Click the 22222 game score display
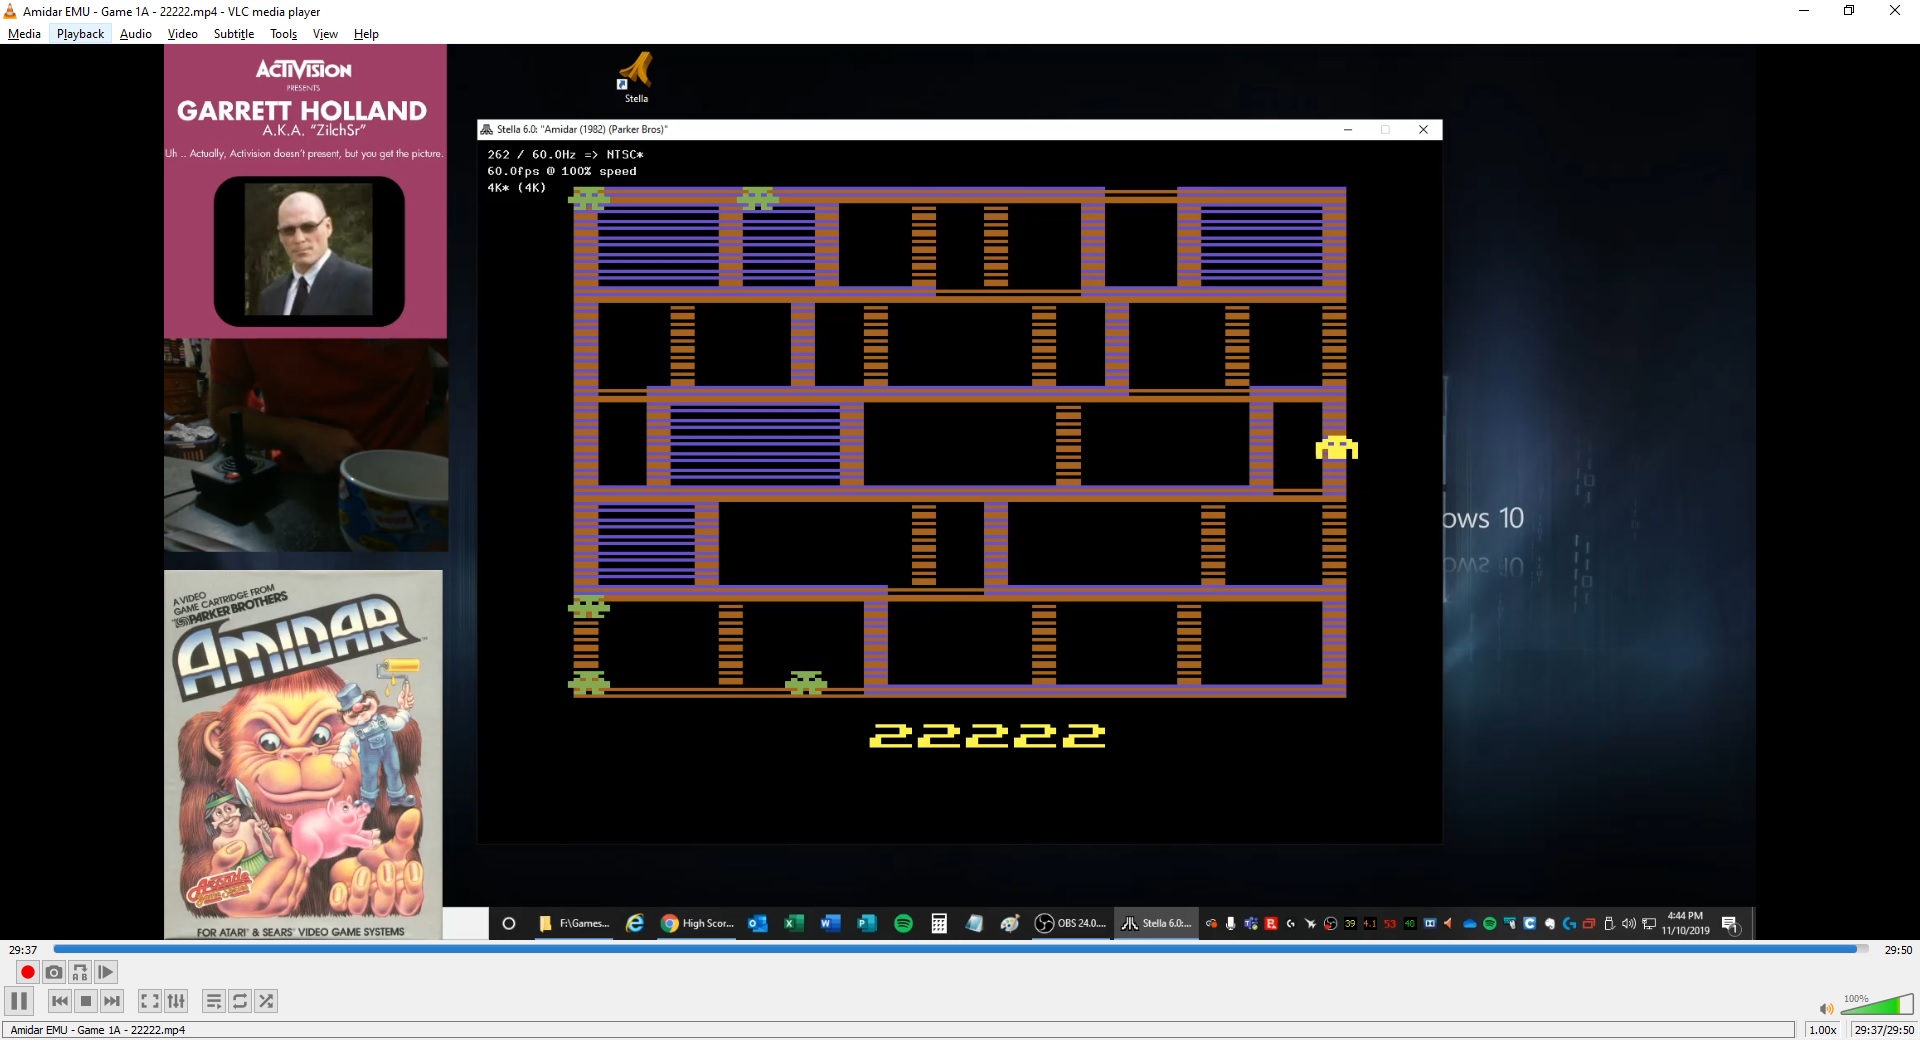Screen dimensions: 1920x1040 (987, 736)
